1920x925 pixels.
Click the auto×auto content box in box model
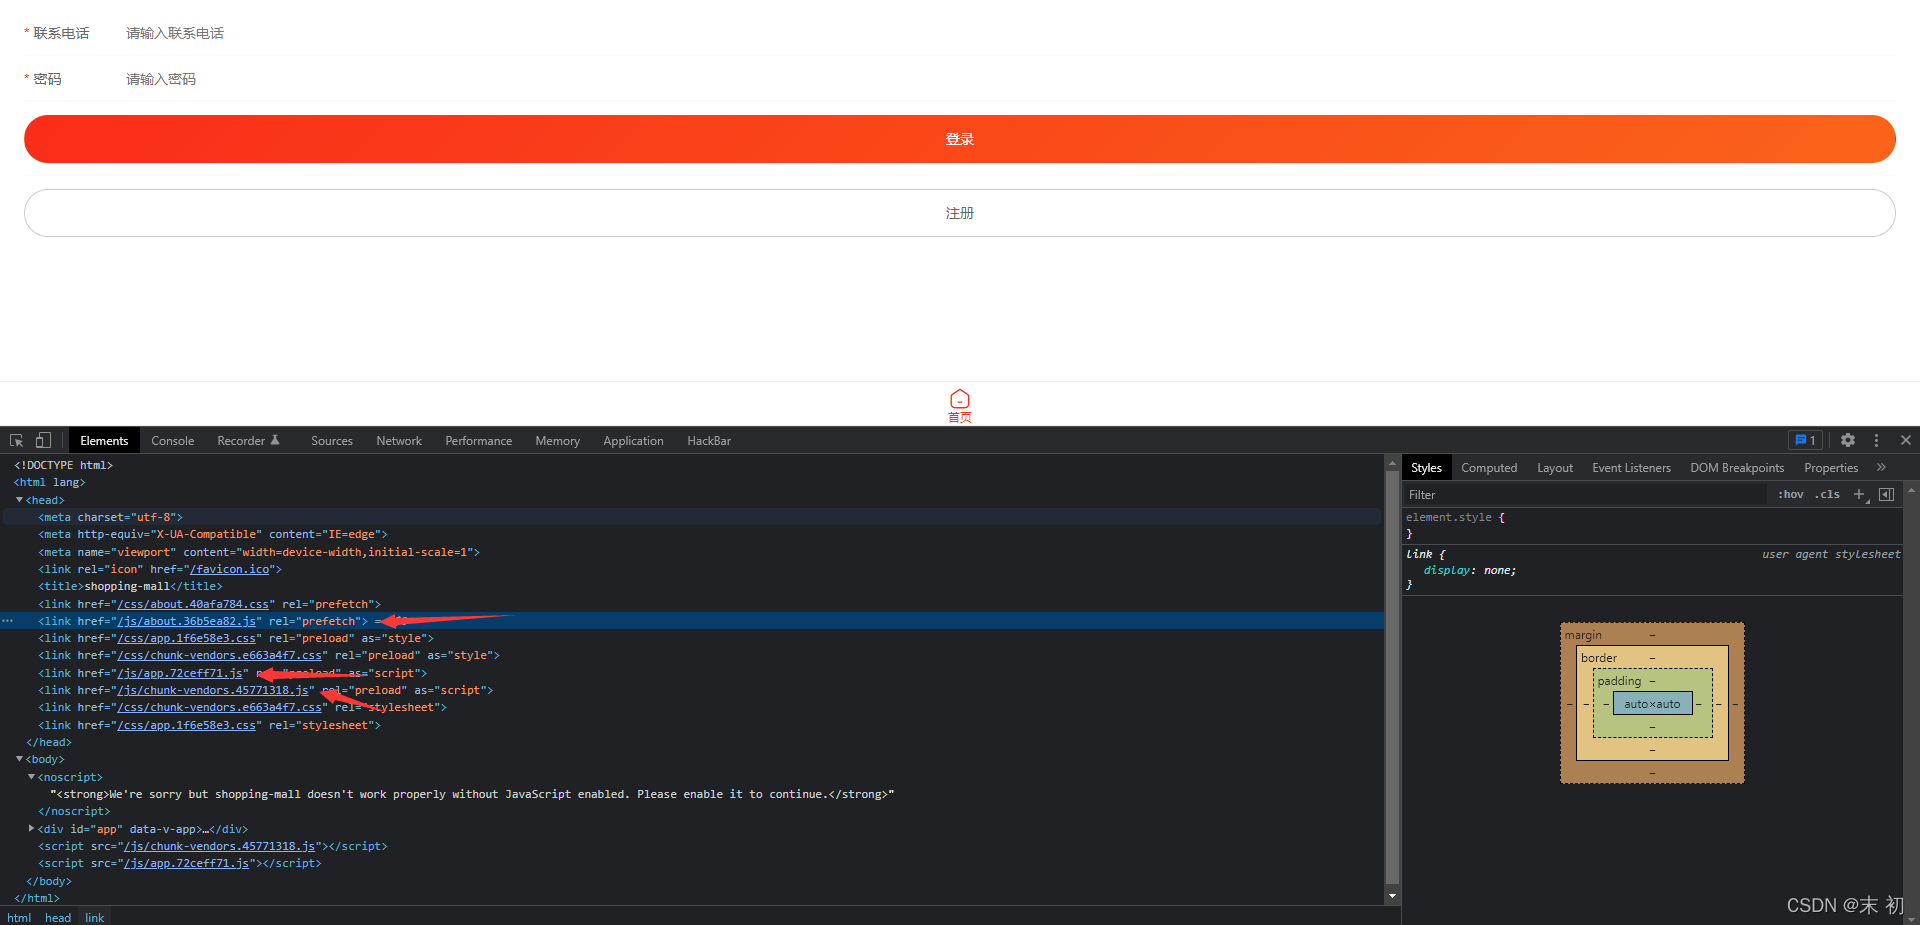(1652, 704)
